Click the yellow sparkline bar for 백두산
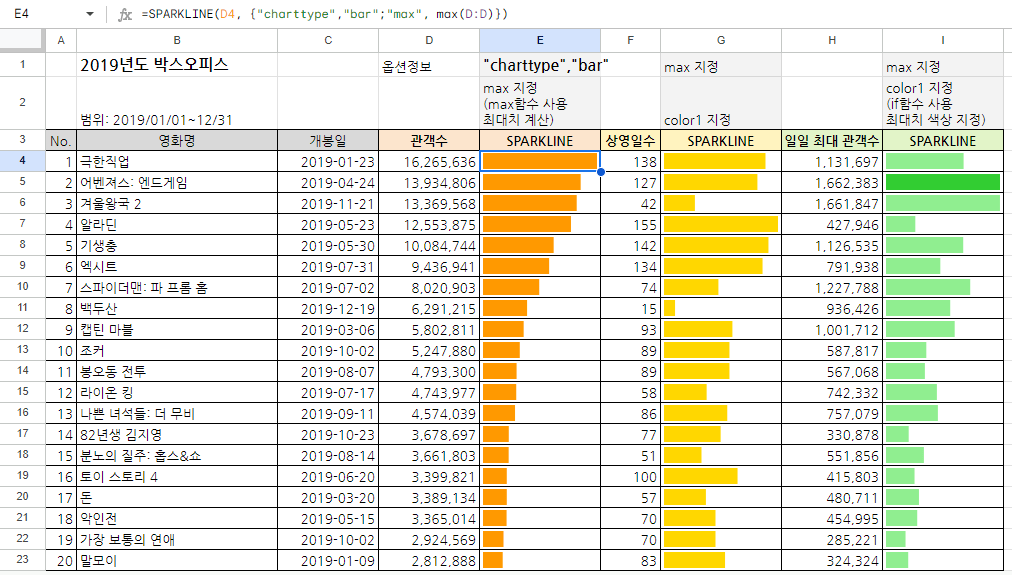This screenshot has width=1012, height=575. click(669, 308)
